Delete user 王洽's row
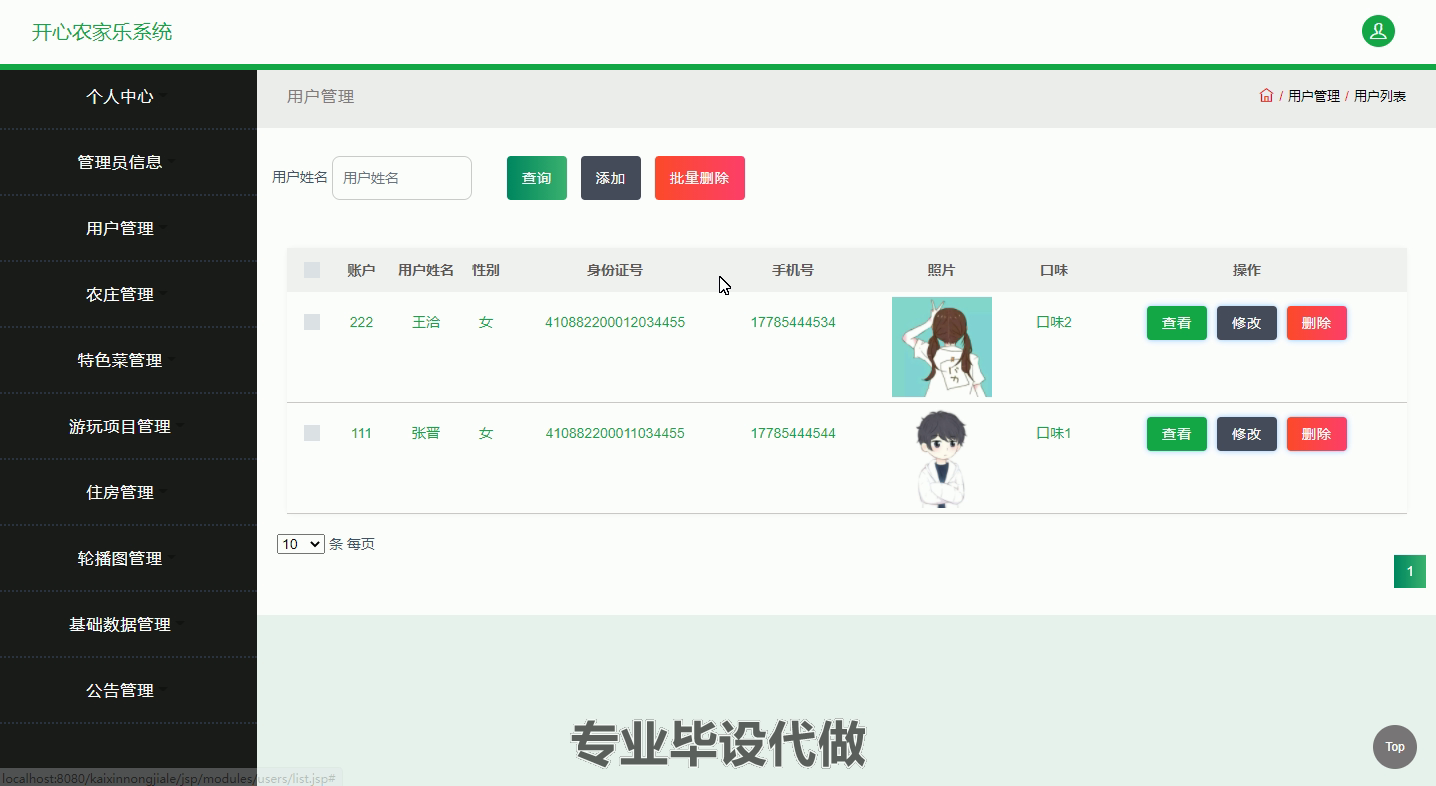Image resolution: width=1436 pixels, height=786 pixels. (x=1317, y=323)
